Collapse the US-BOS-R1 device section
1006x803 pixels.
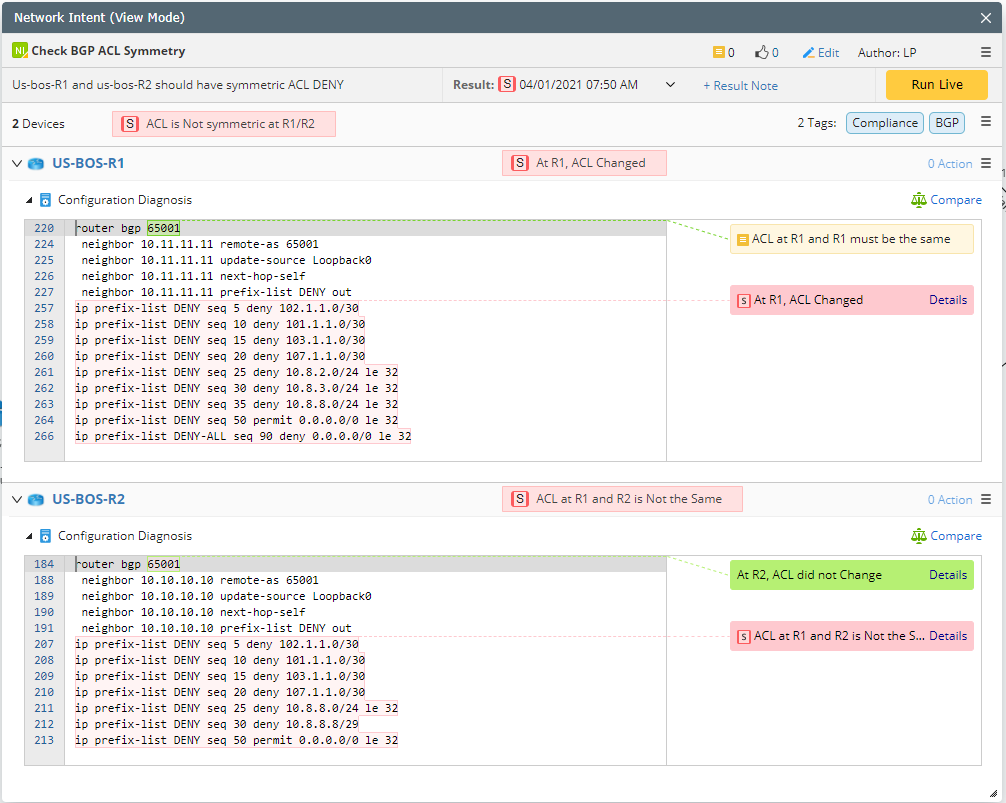pyautogui.click(x=17, y=163)
